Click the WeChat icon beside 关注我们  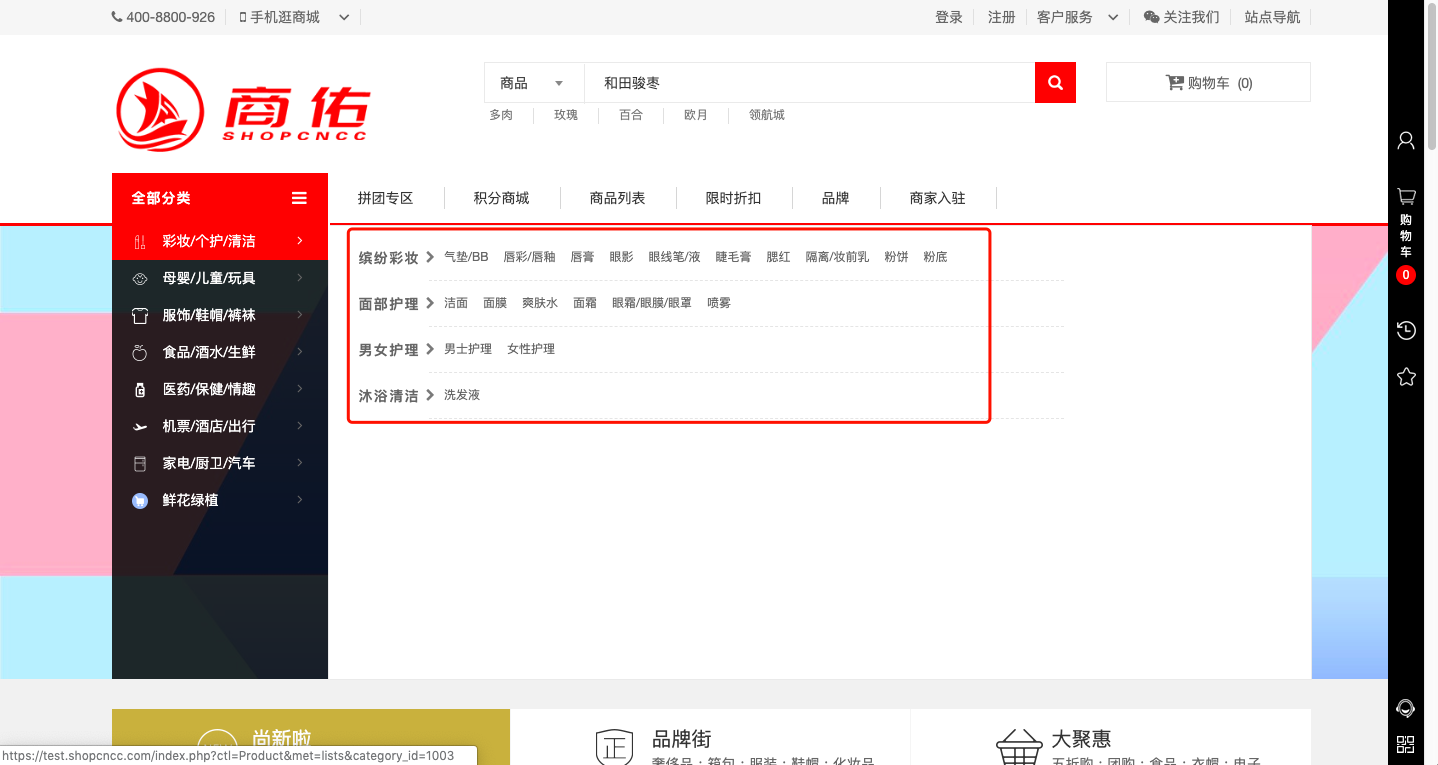(1151, 17)
